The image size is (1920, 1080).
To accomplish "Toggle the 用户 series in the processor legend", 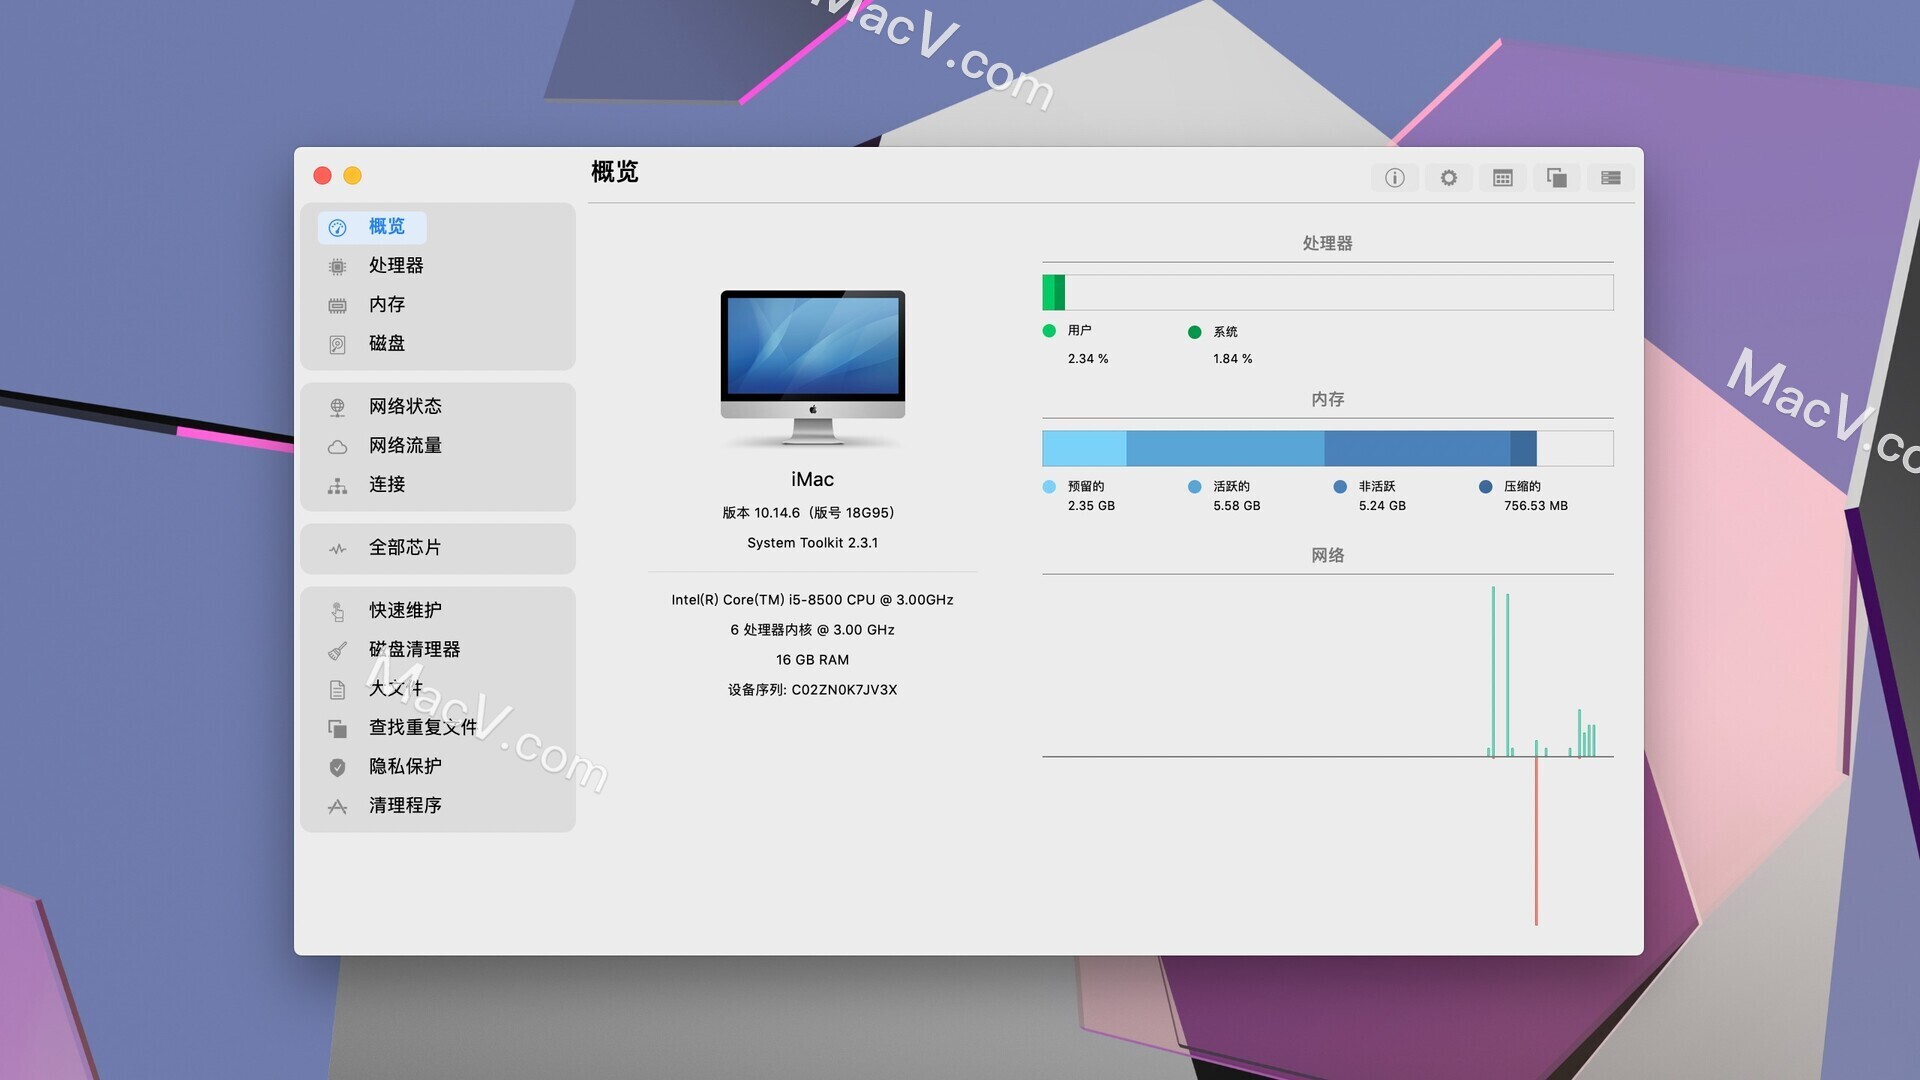I will (1048, 331).
